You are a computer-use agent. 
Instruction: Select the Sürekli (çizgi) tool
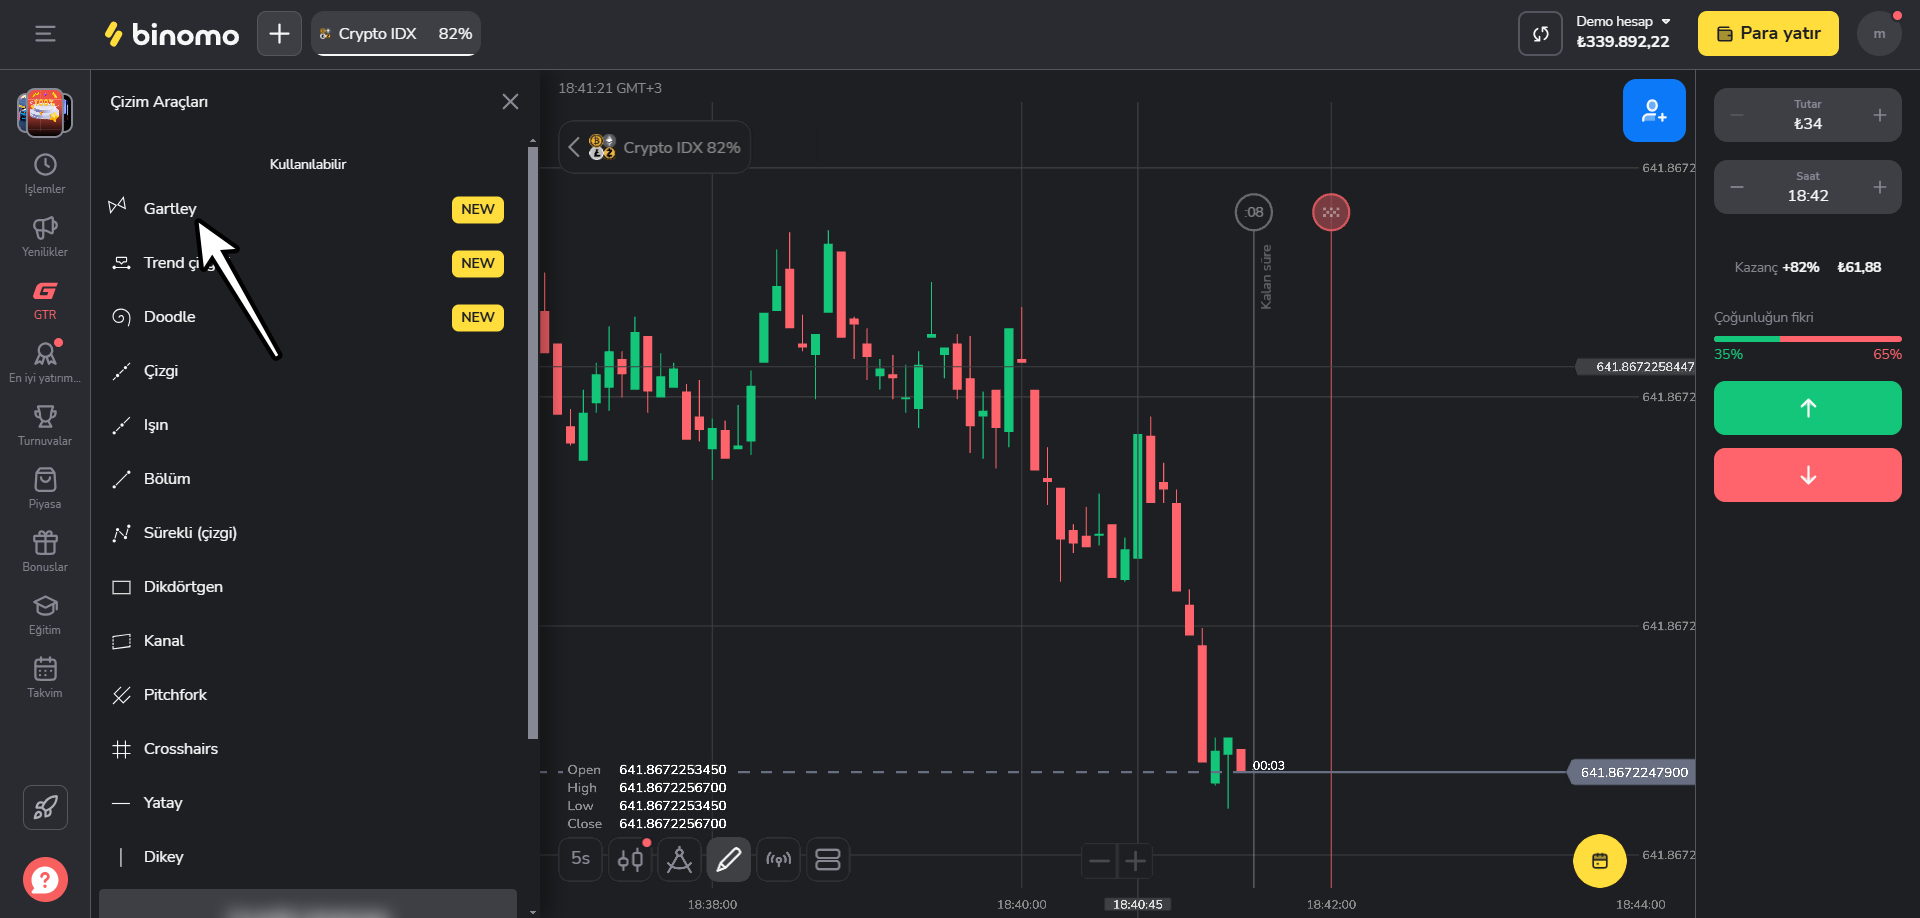coord(307,533)
